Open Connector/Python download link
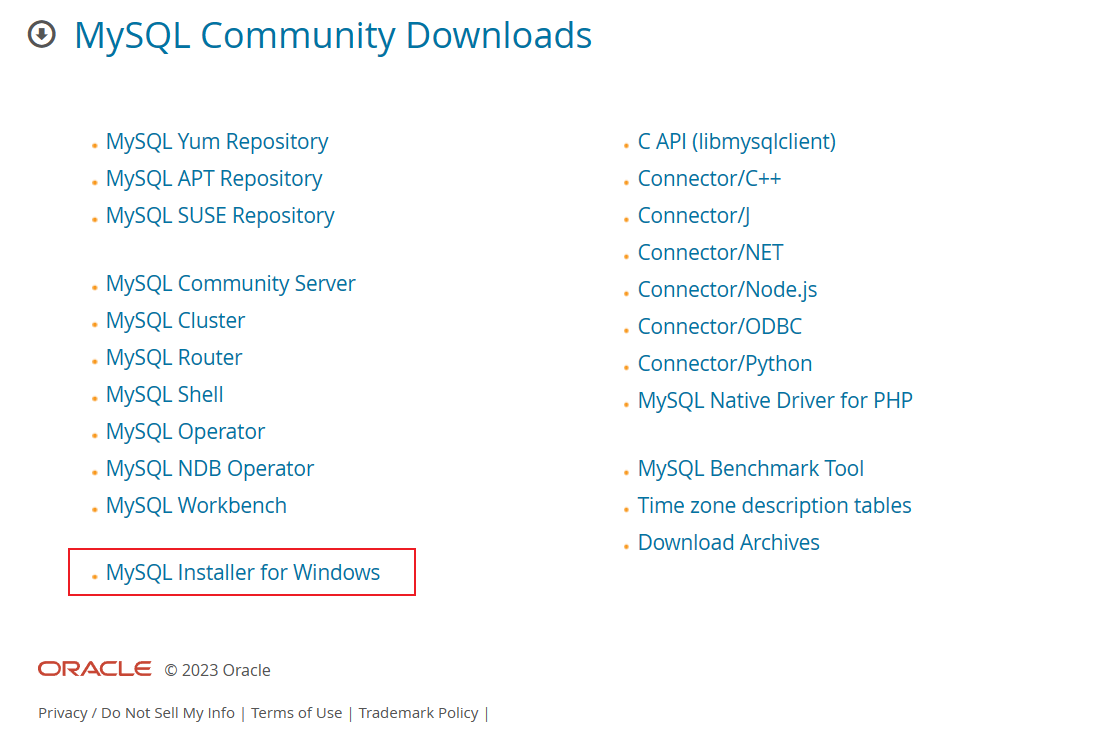 pos(725,364)
